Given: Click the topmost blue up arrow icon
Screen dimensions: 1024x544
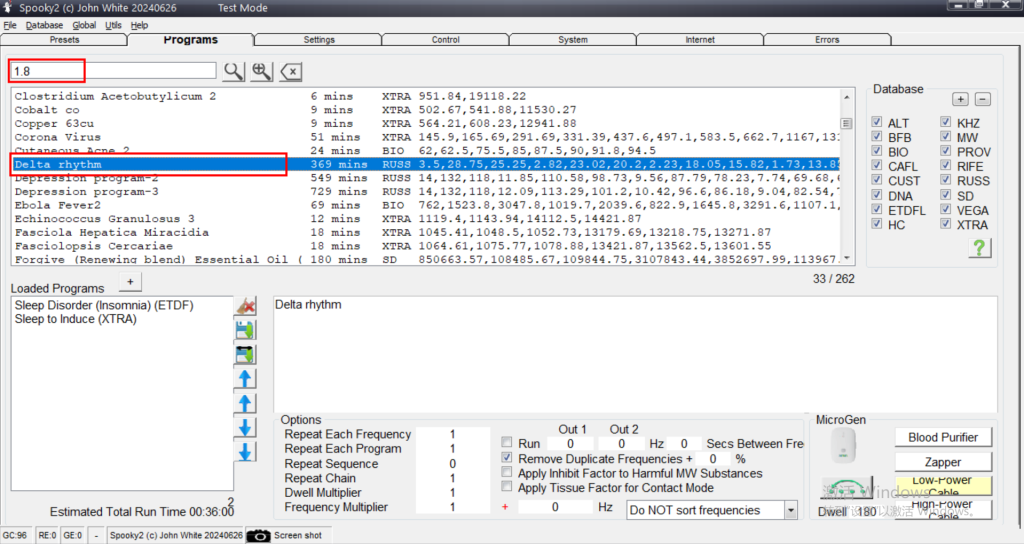Looking at the screenshot, I should pyautogui.click(x=245, y=379).
